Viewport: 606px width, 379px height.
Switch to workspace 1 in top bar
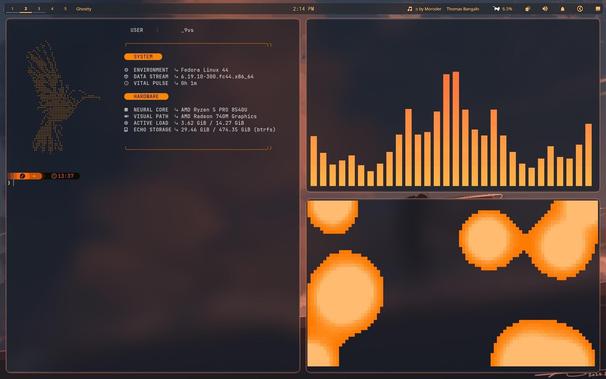12,9
